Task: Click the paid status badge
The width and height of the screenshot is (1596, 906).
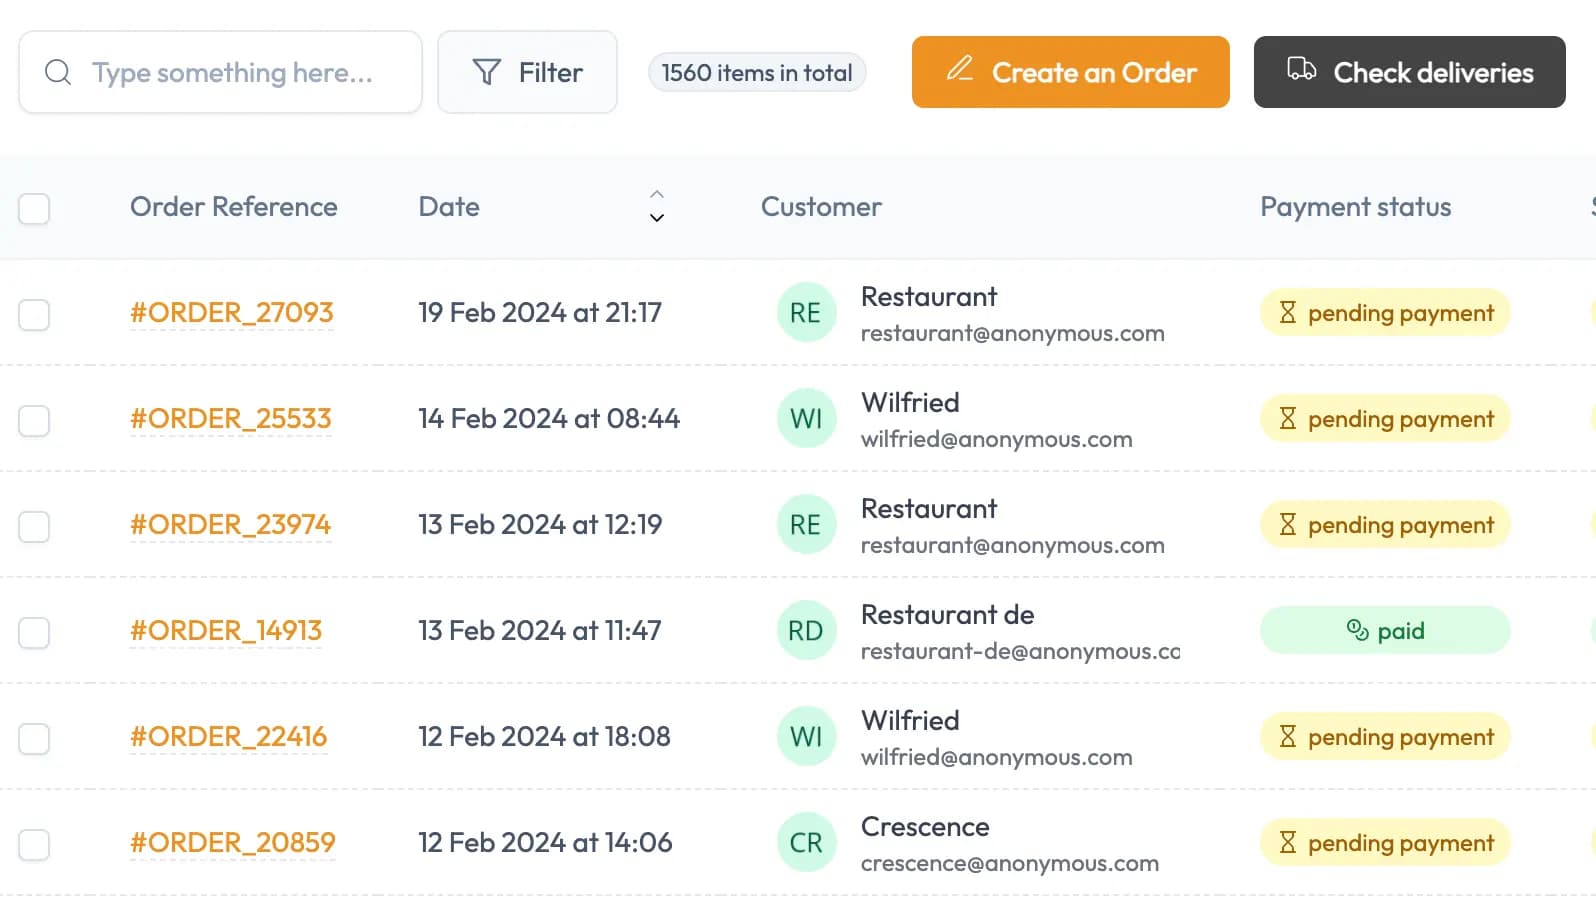Action: click(1385, 631)
